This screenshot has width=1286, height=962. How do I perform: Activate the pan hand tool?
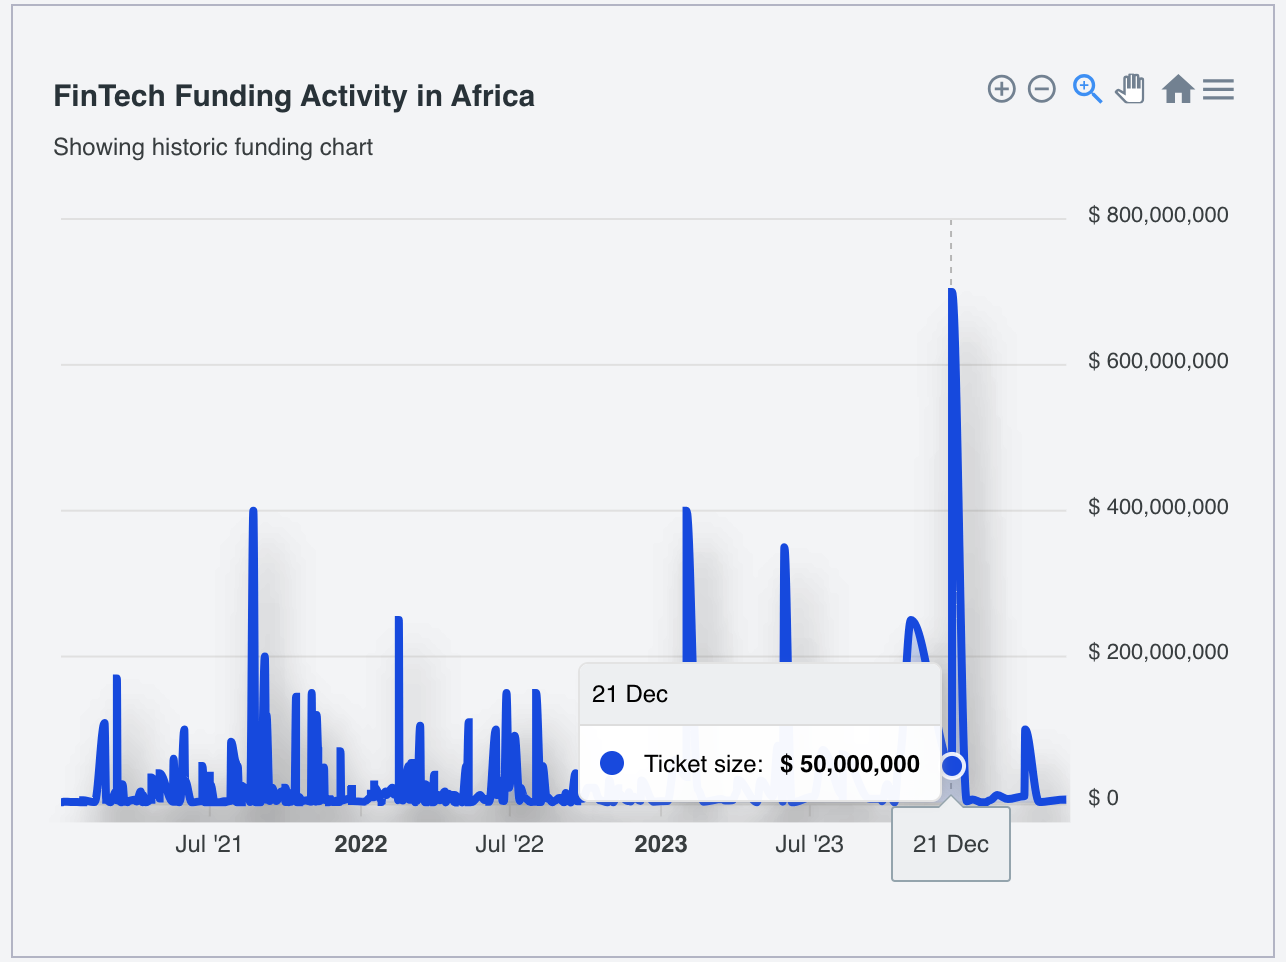click(x=1129, y=89)
